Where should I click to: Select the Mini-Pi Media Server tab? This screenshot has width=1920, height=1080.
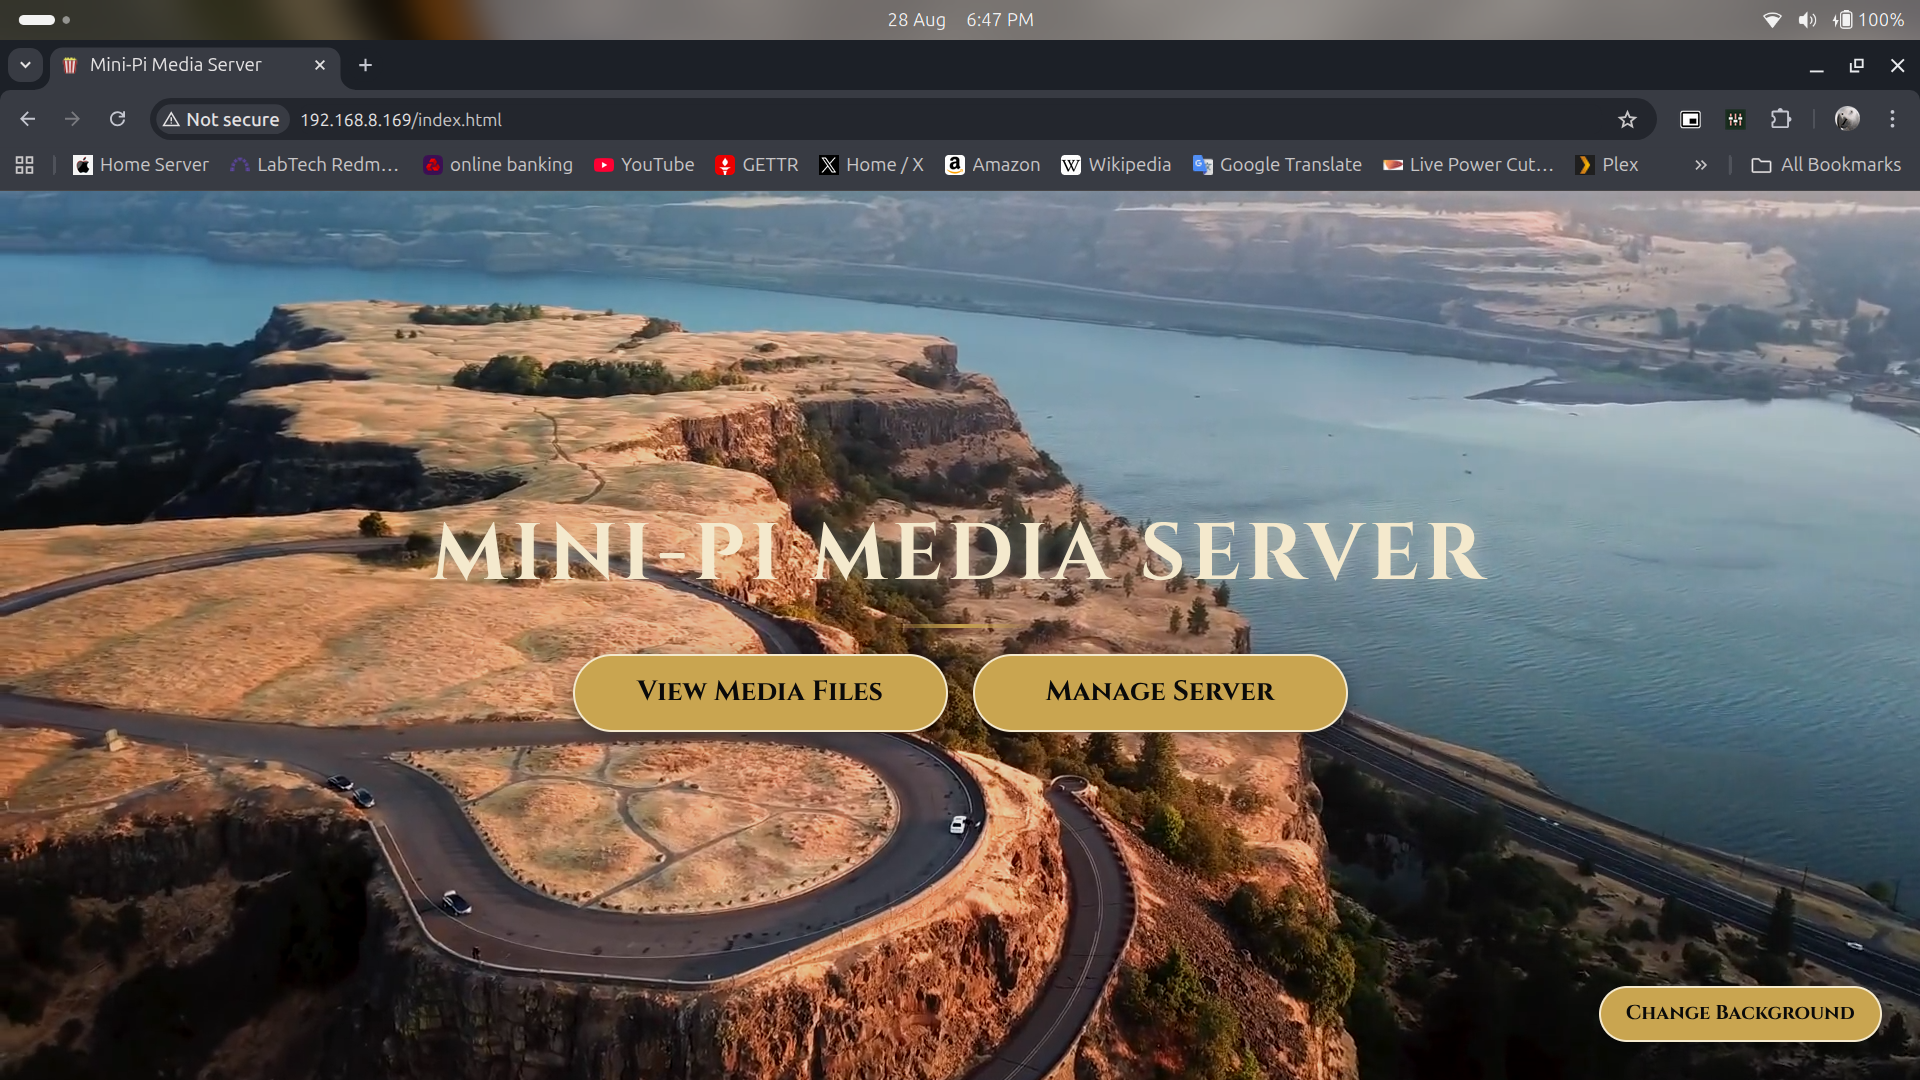(175, 65)
